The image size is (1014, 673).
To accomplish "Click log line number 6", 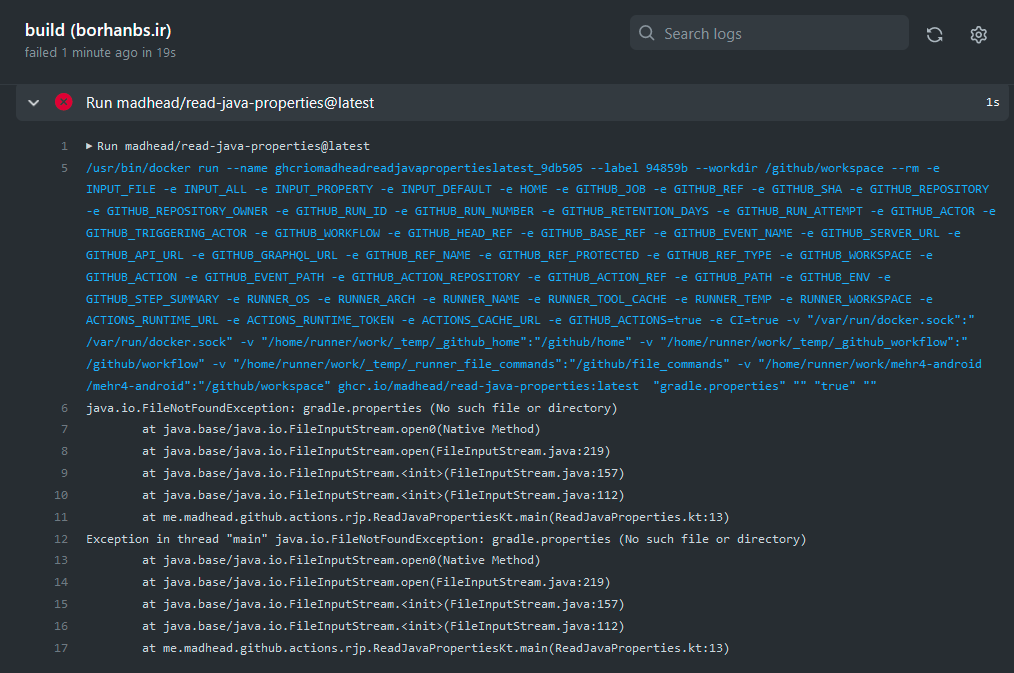I will point(64,408).
